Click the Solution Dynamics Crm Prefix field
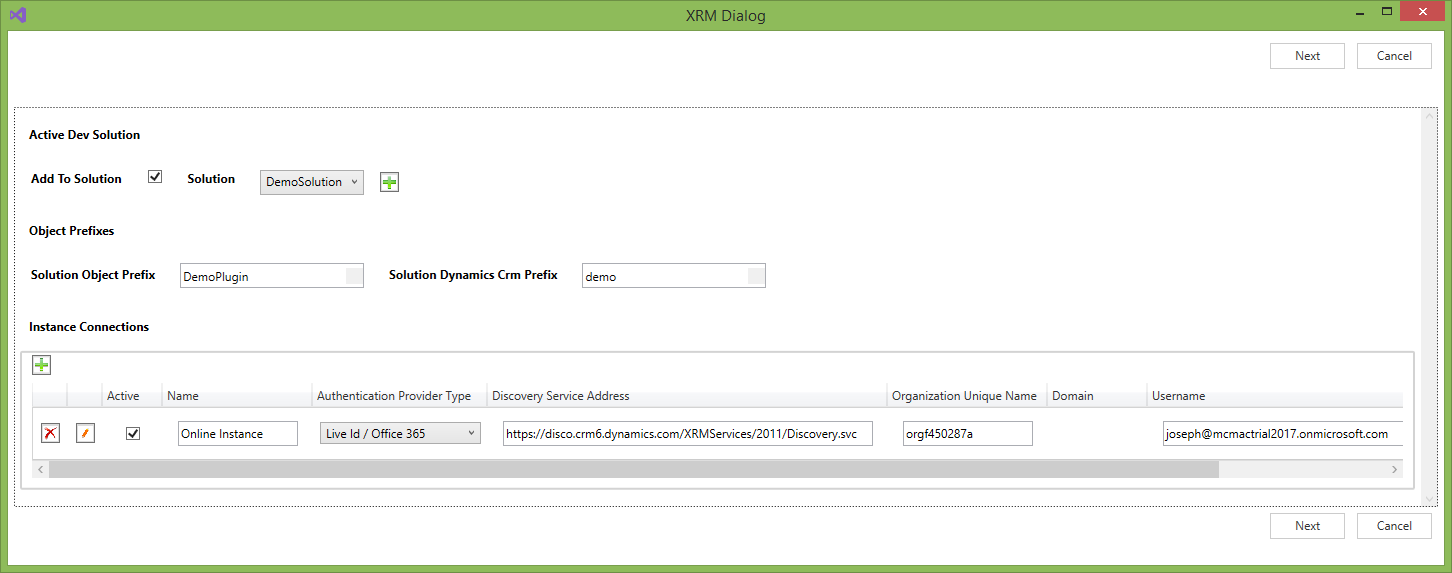 664,276
